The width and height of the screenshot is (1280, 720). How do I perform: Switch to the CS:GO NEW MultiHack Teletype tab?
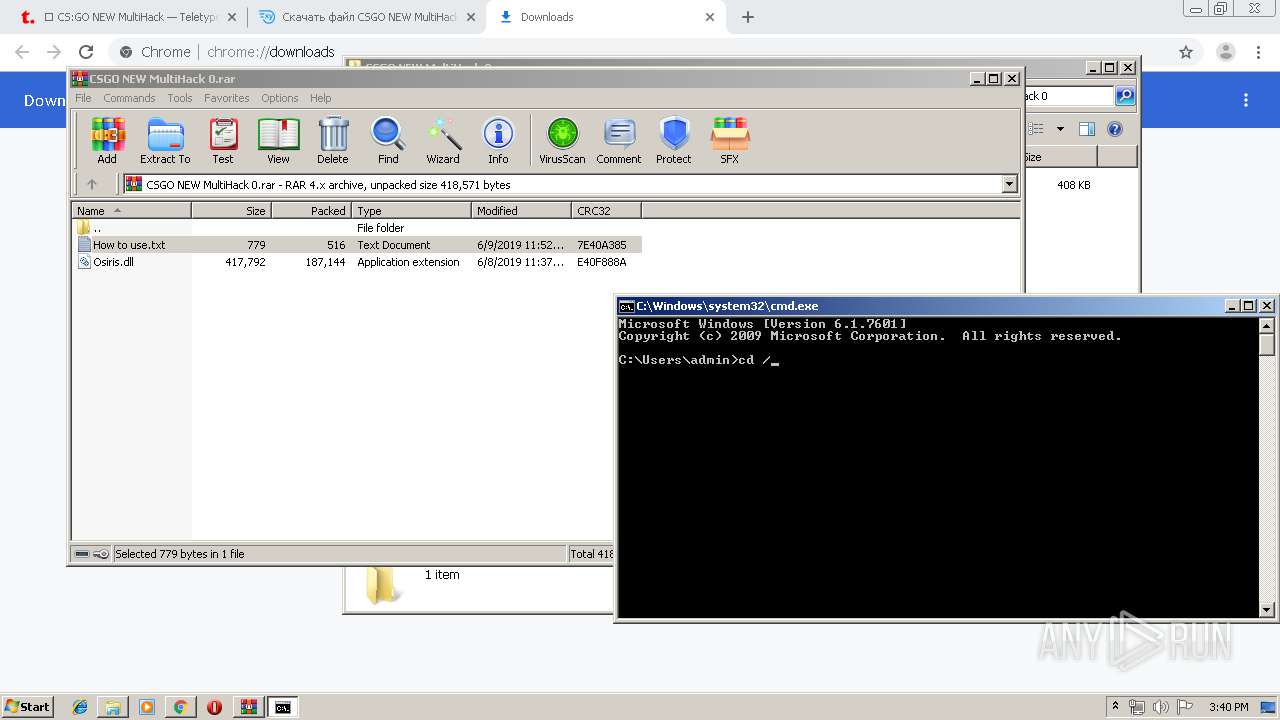(x=130, y=17)
